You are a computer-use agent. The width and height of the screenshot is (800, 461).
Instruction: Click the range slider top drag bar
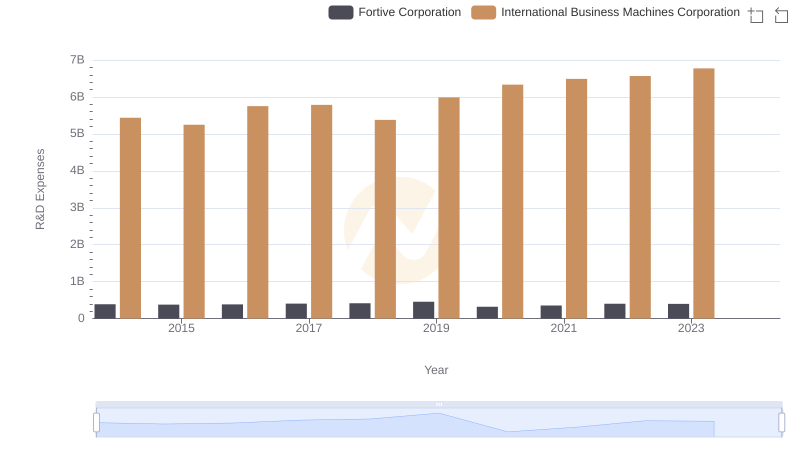tap(439, 404)
